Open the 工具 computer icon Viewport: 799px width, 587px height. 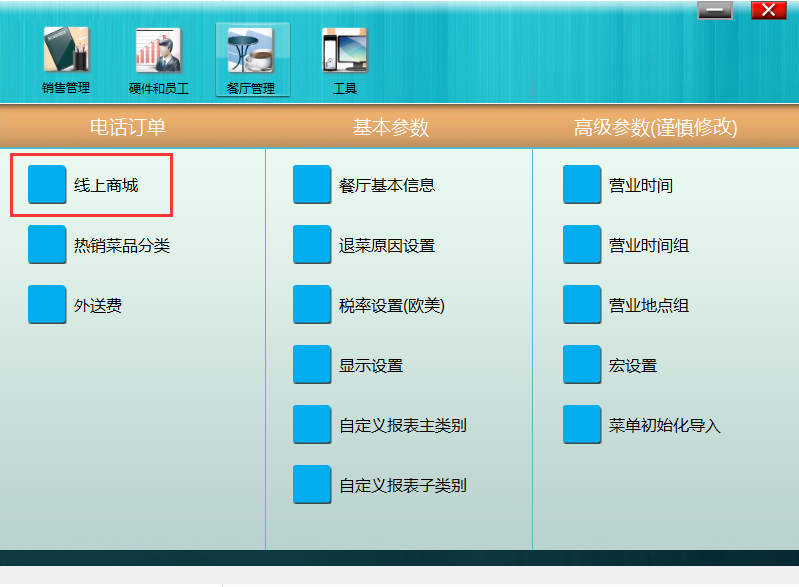[x=344, y=49]
